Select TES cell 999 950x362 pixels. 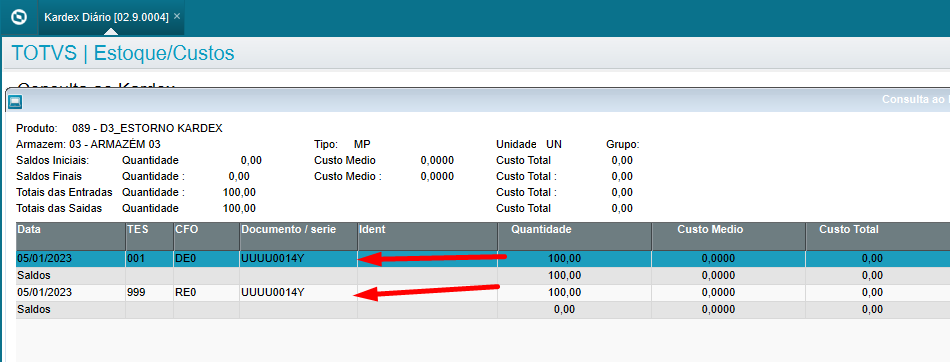[149, 293]
